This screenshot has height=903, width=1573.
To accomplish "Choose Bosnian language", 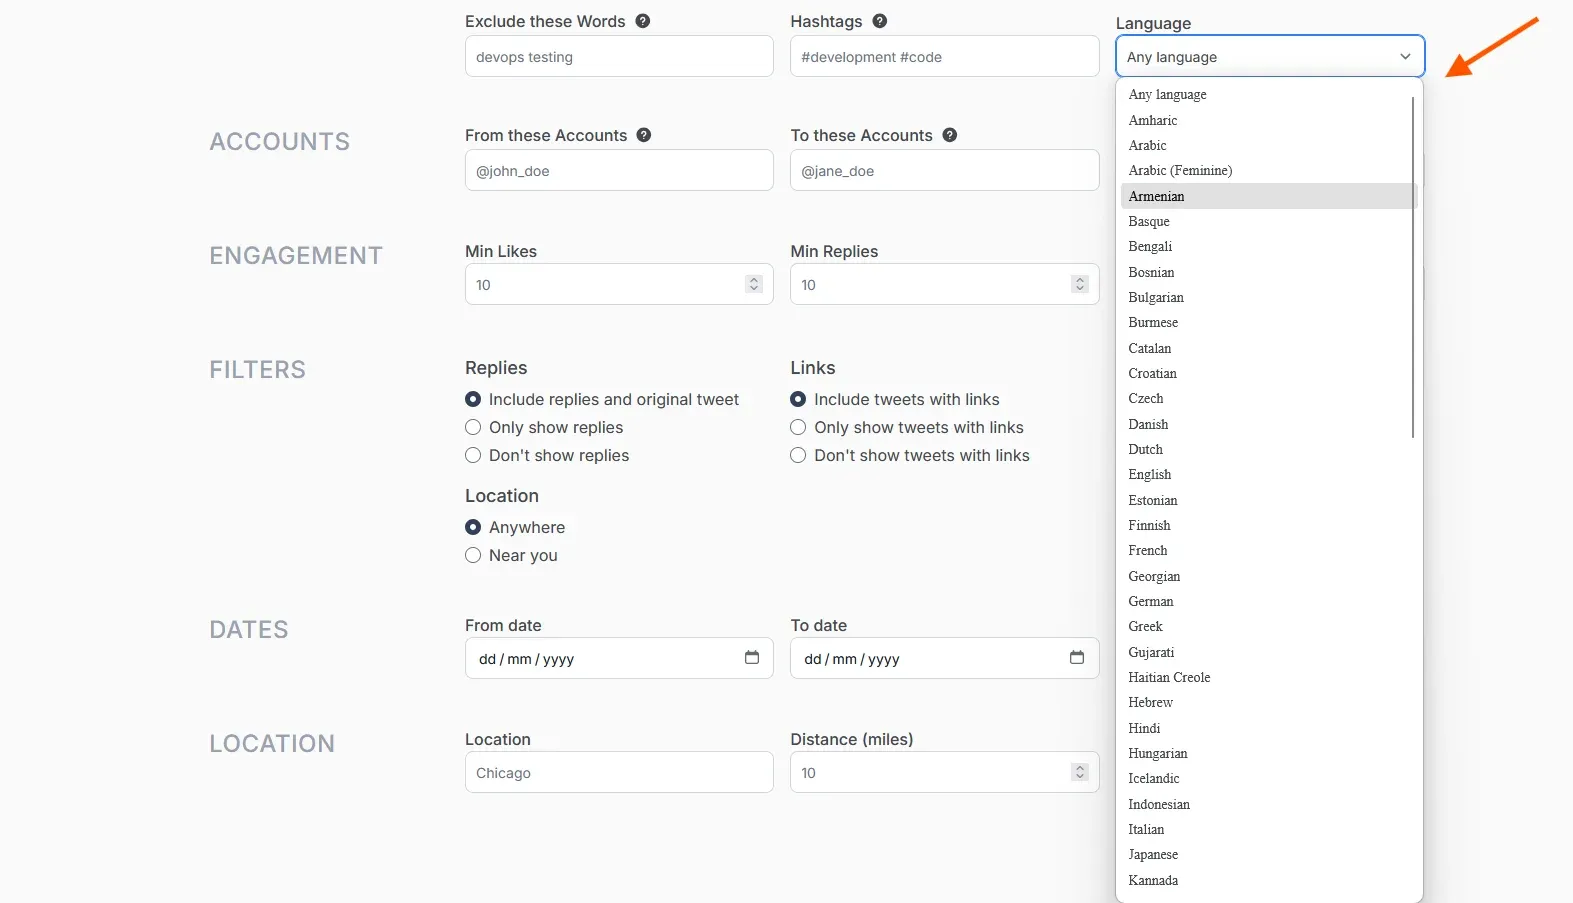I will click(1268, 272).
